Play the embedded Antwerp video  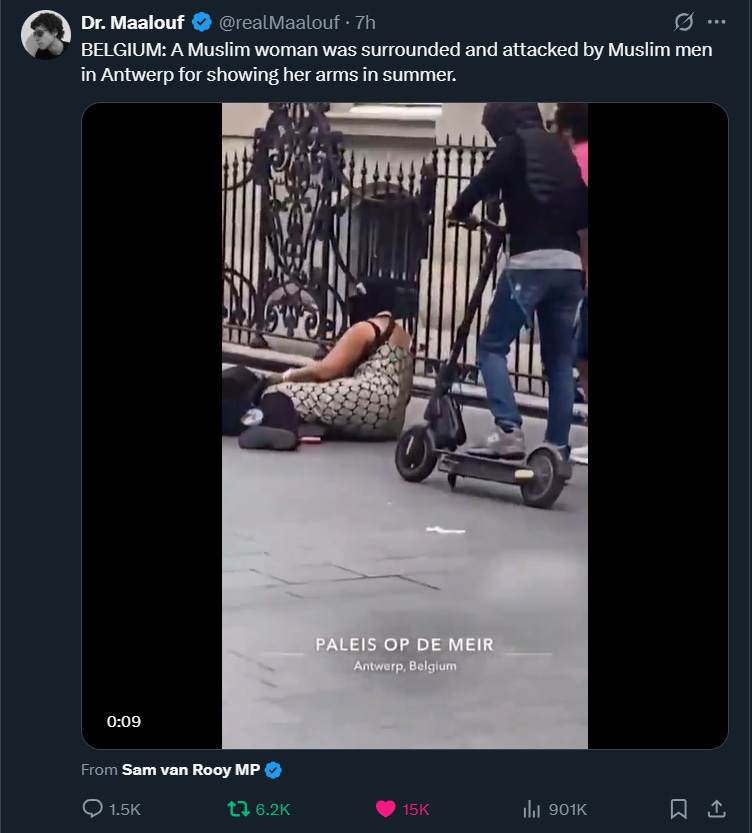tap(405, 426)
